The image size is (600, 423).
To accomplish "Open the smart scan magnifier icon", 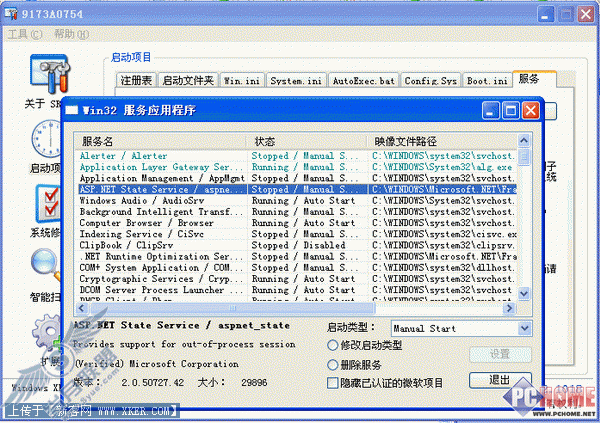I will pos(46,265).
